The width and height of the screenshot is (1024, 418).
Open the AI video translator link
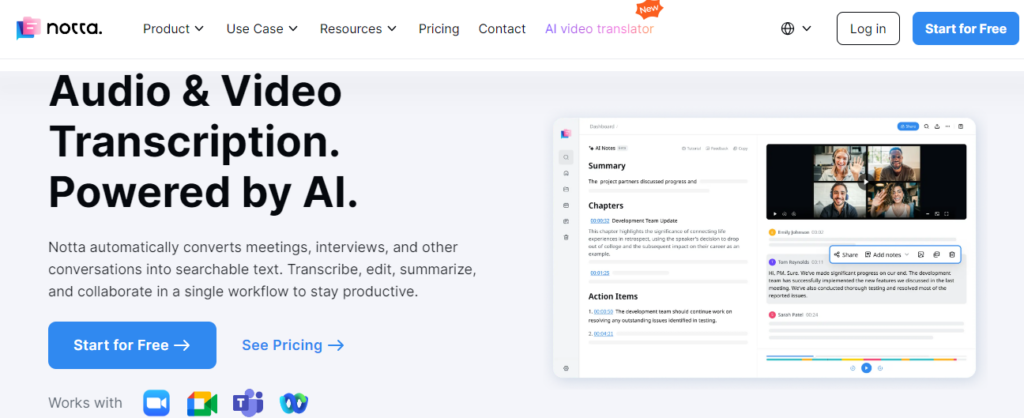point(599,29)
